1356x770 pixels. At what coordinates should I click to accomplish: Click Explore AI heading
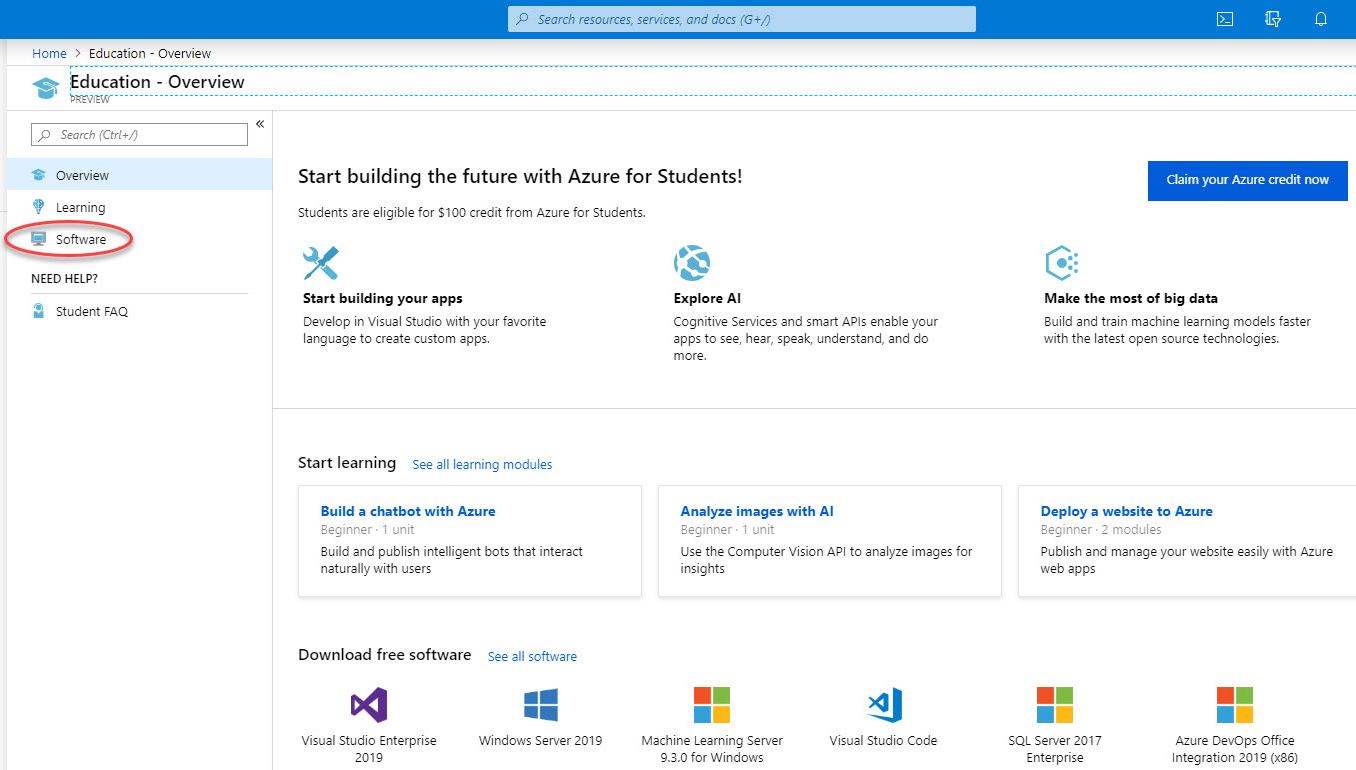(x=707, y=298)
